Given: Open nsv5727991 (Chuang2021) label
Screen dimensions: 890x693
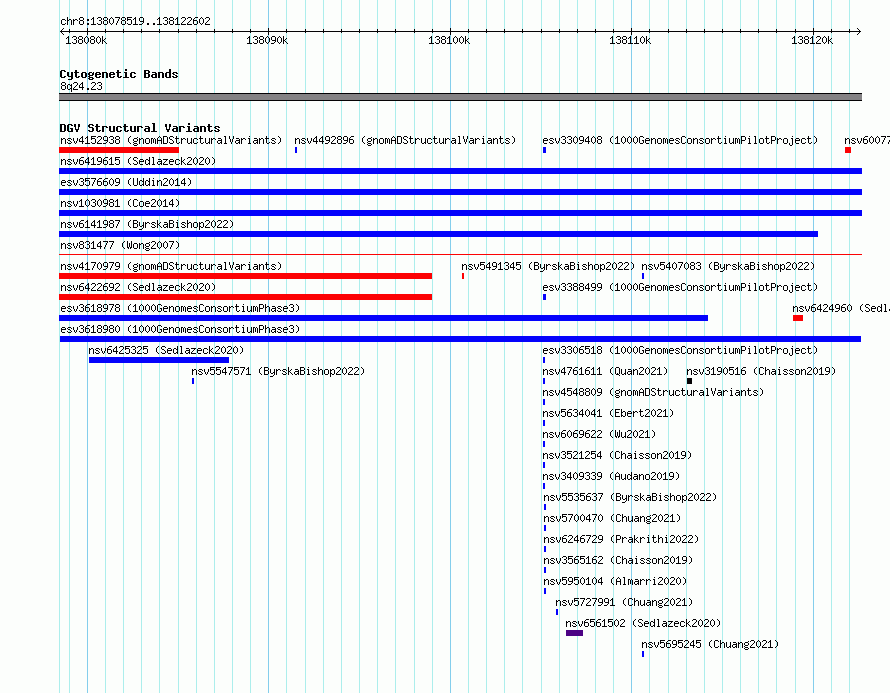Looking at the screenshot, I should tap(624, 602).
